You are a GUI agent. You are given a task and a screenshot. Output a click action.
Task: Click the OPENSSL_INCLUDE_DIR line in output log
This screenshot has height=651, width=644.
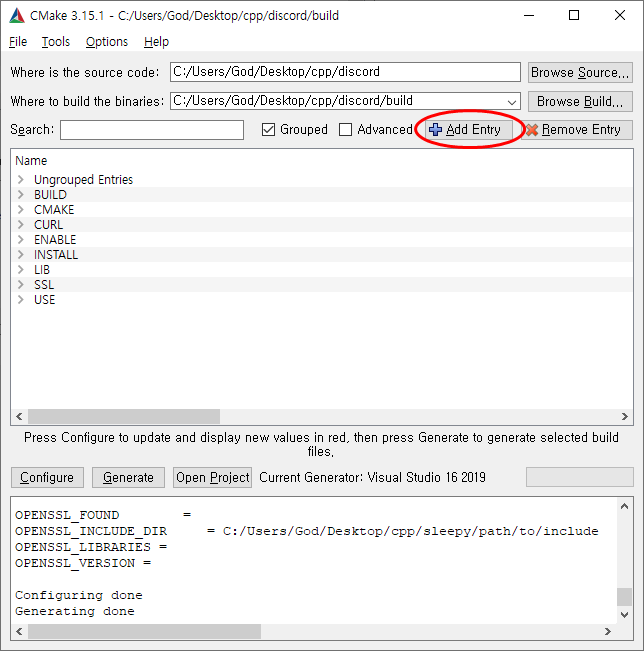306,531
